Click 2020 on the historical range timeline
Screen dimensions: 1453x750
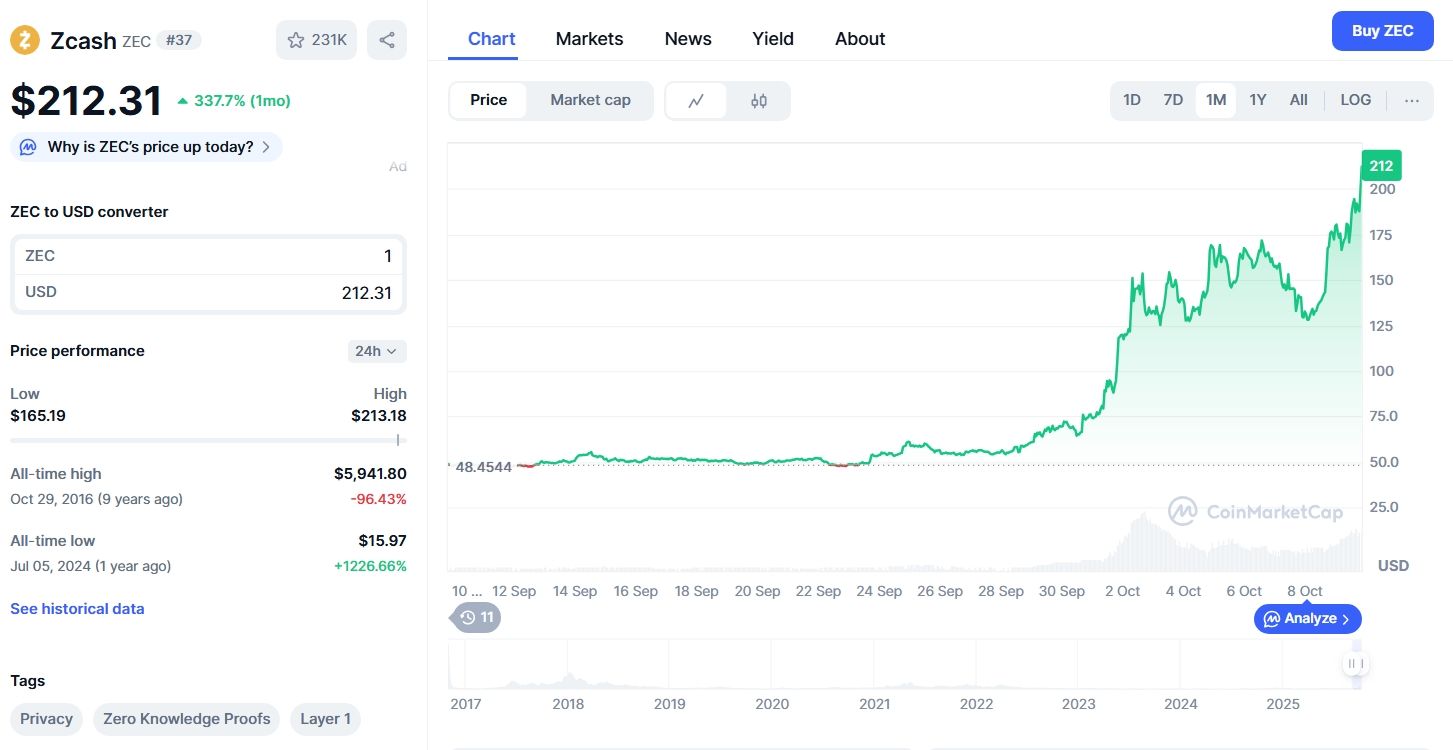pyautogui.click(x=772, y=704)
